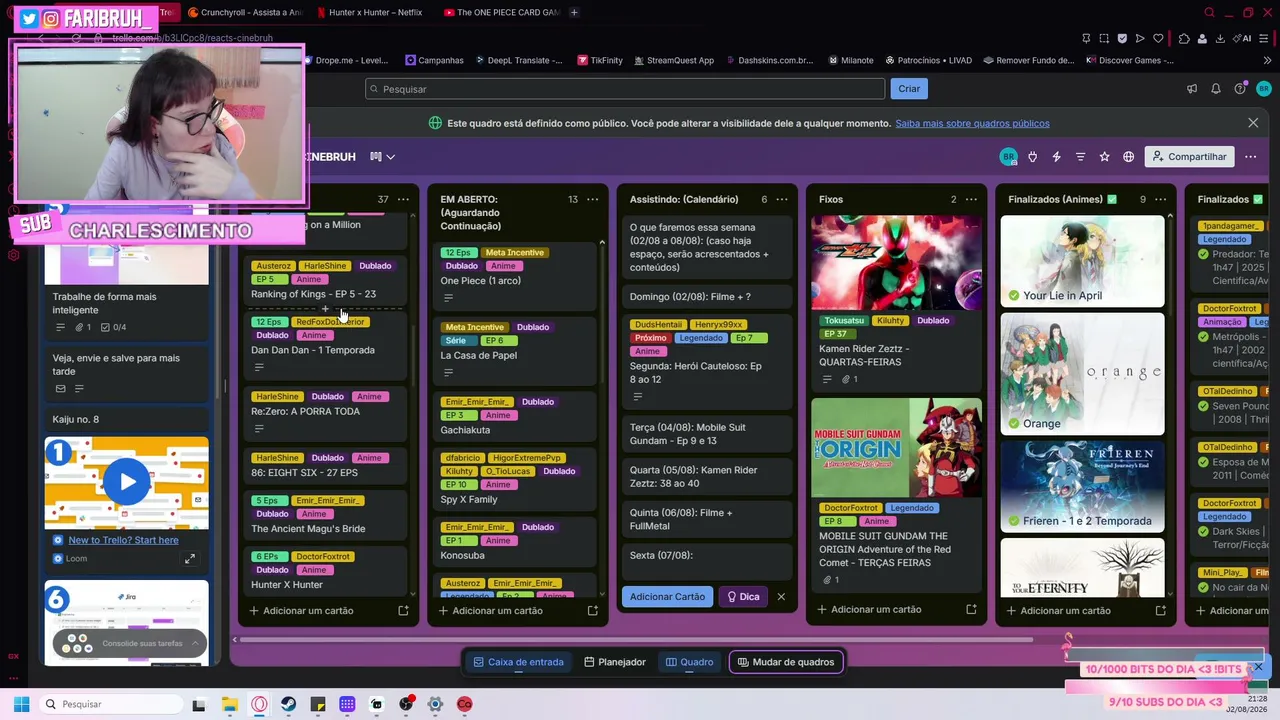Open File Explorer from the taskbar
The width and height of the screenshot is (1280, 720).
click(228, 704)
